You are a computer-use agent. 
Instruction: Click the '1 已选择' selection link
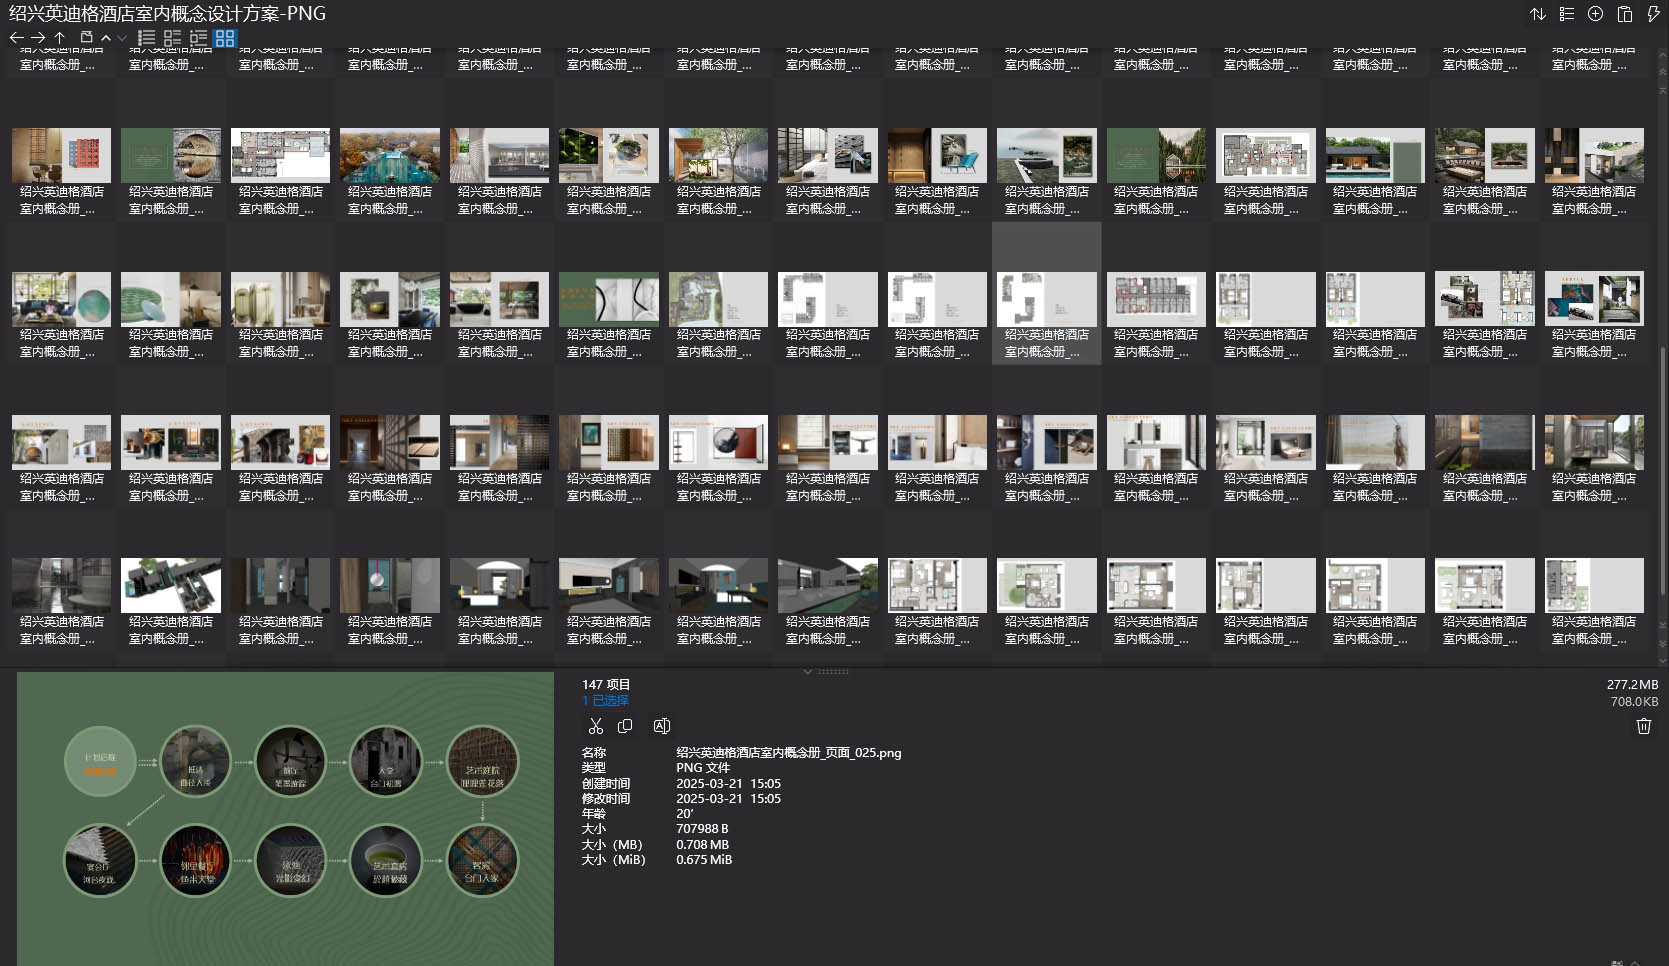tap(605, 700)
